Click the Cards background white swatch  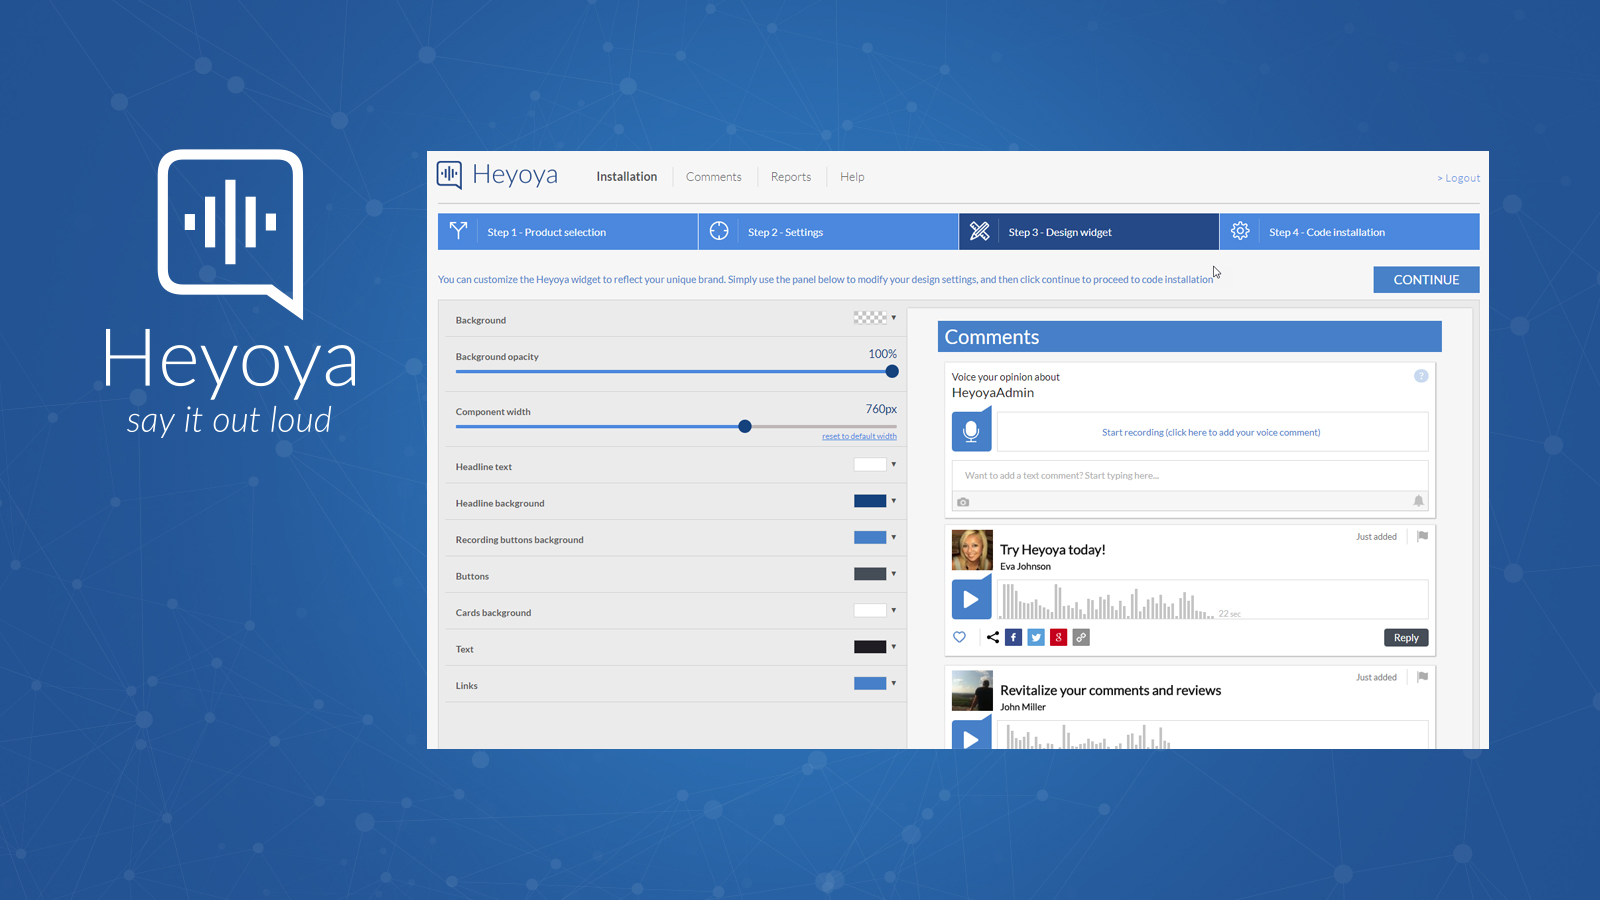[870, 610]
